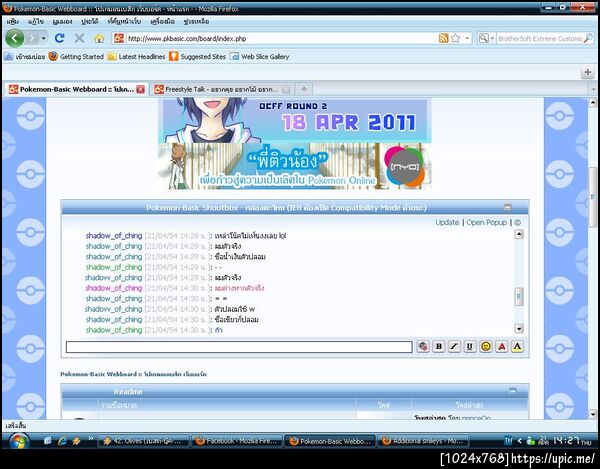Viewport: 600px width, 469px height.
Task: Open the back/forward history dropdown
Action: tap(44, 38)
